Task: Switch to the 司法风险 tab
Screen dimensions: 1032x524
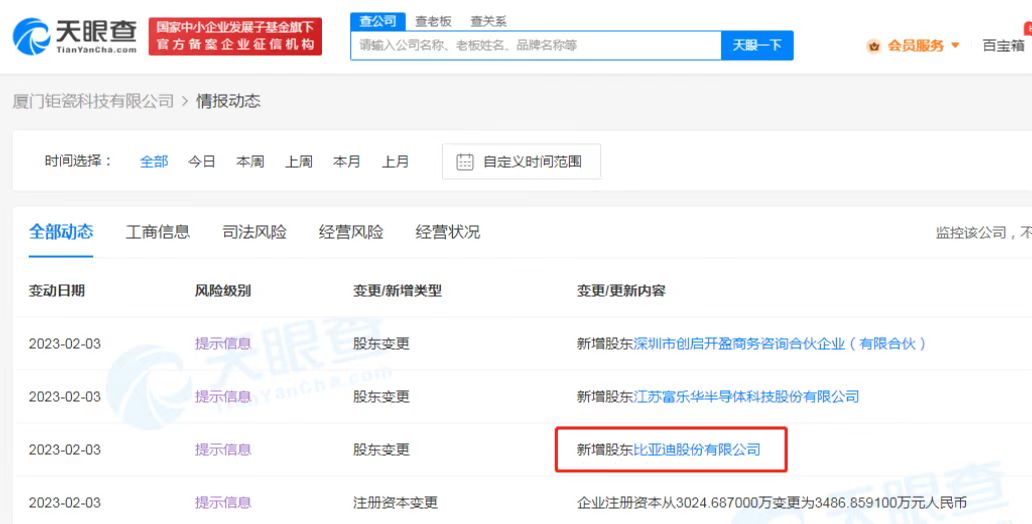Action: 254,232
